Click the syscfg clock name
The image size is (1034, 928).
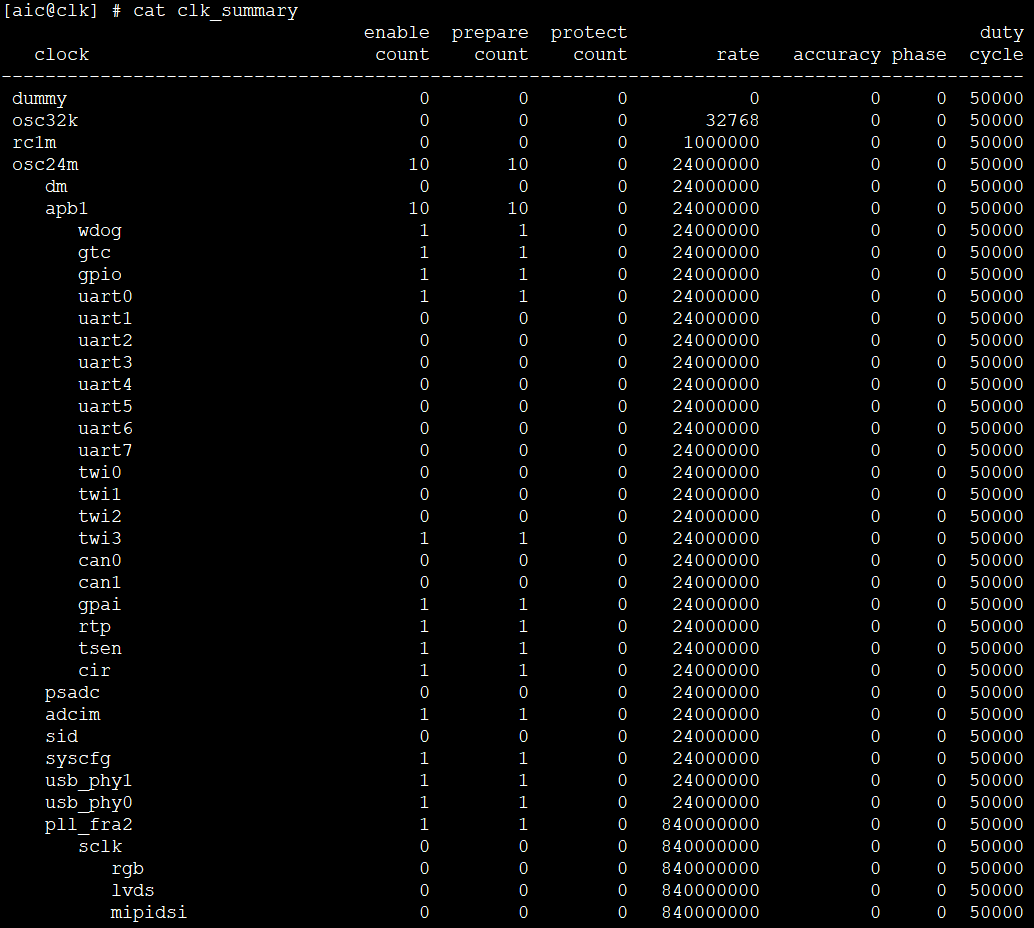click(78, 758)
